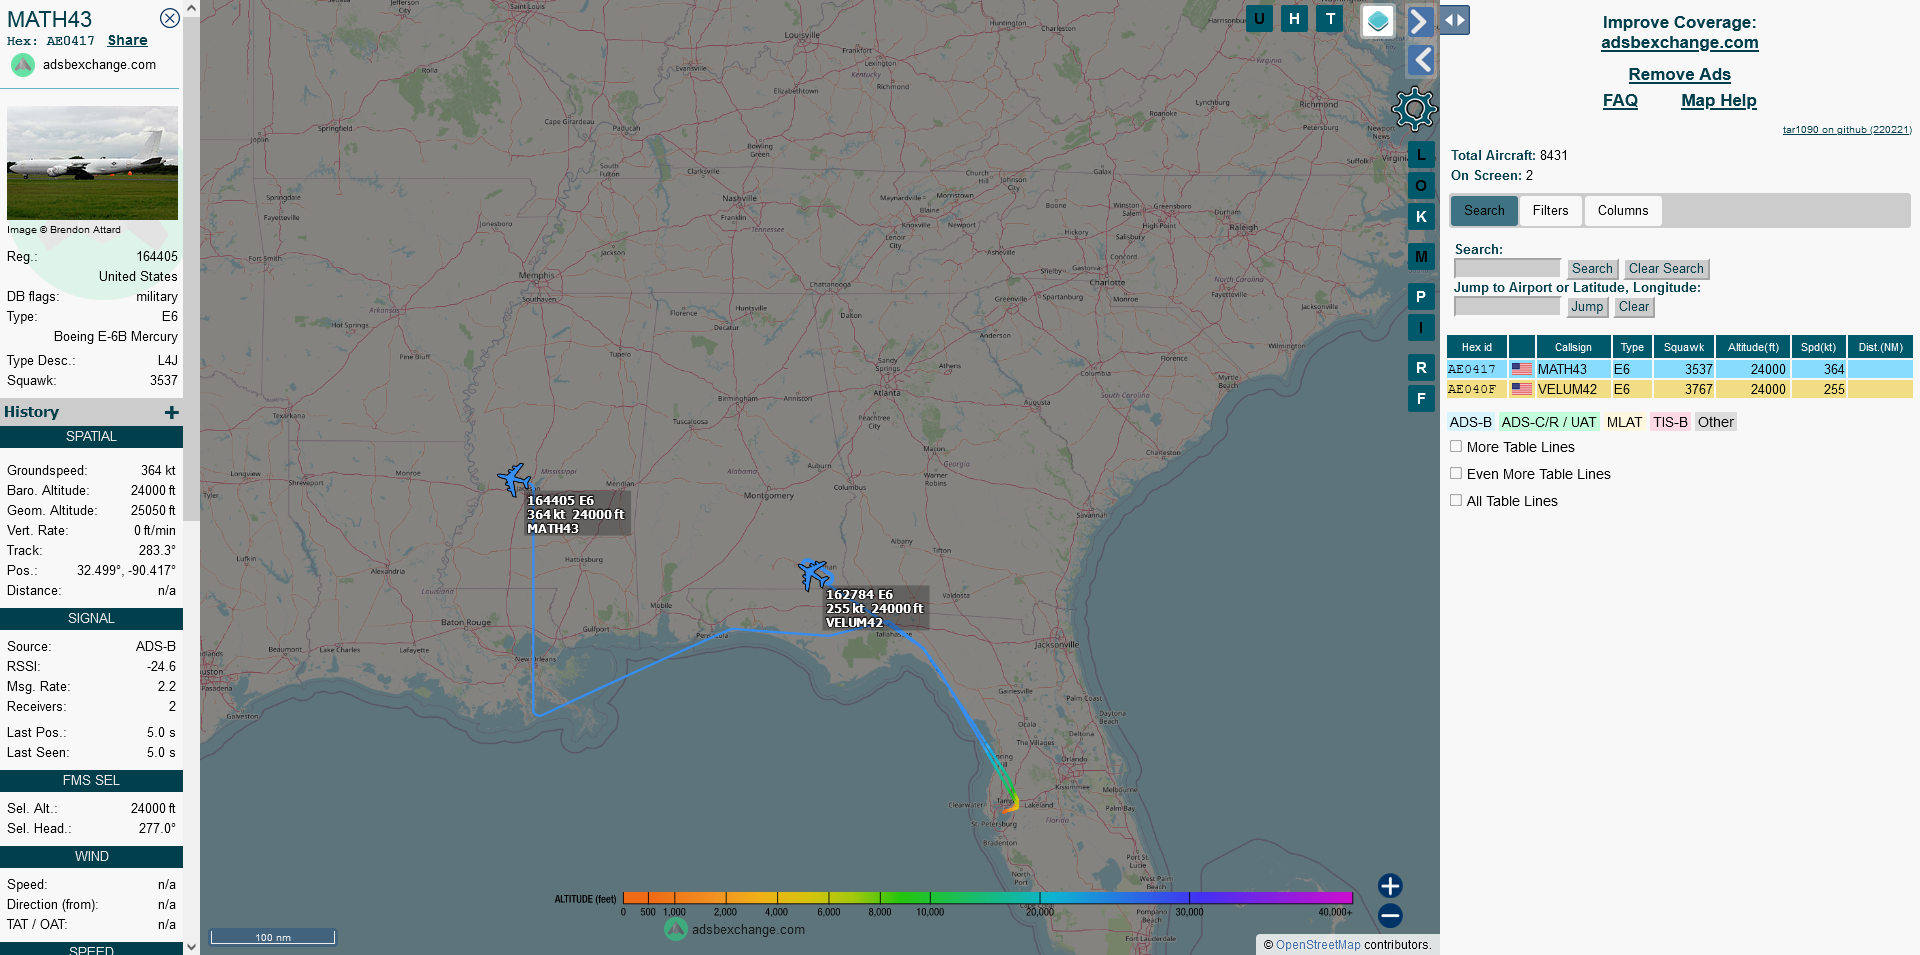Image resolution: width=1920 pixels, height=955 pixels.
Task: Click the Clear Search button
Action: pos(1666,269)
